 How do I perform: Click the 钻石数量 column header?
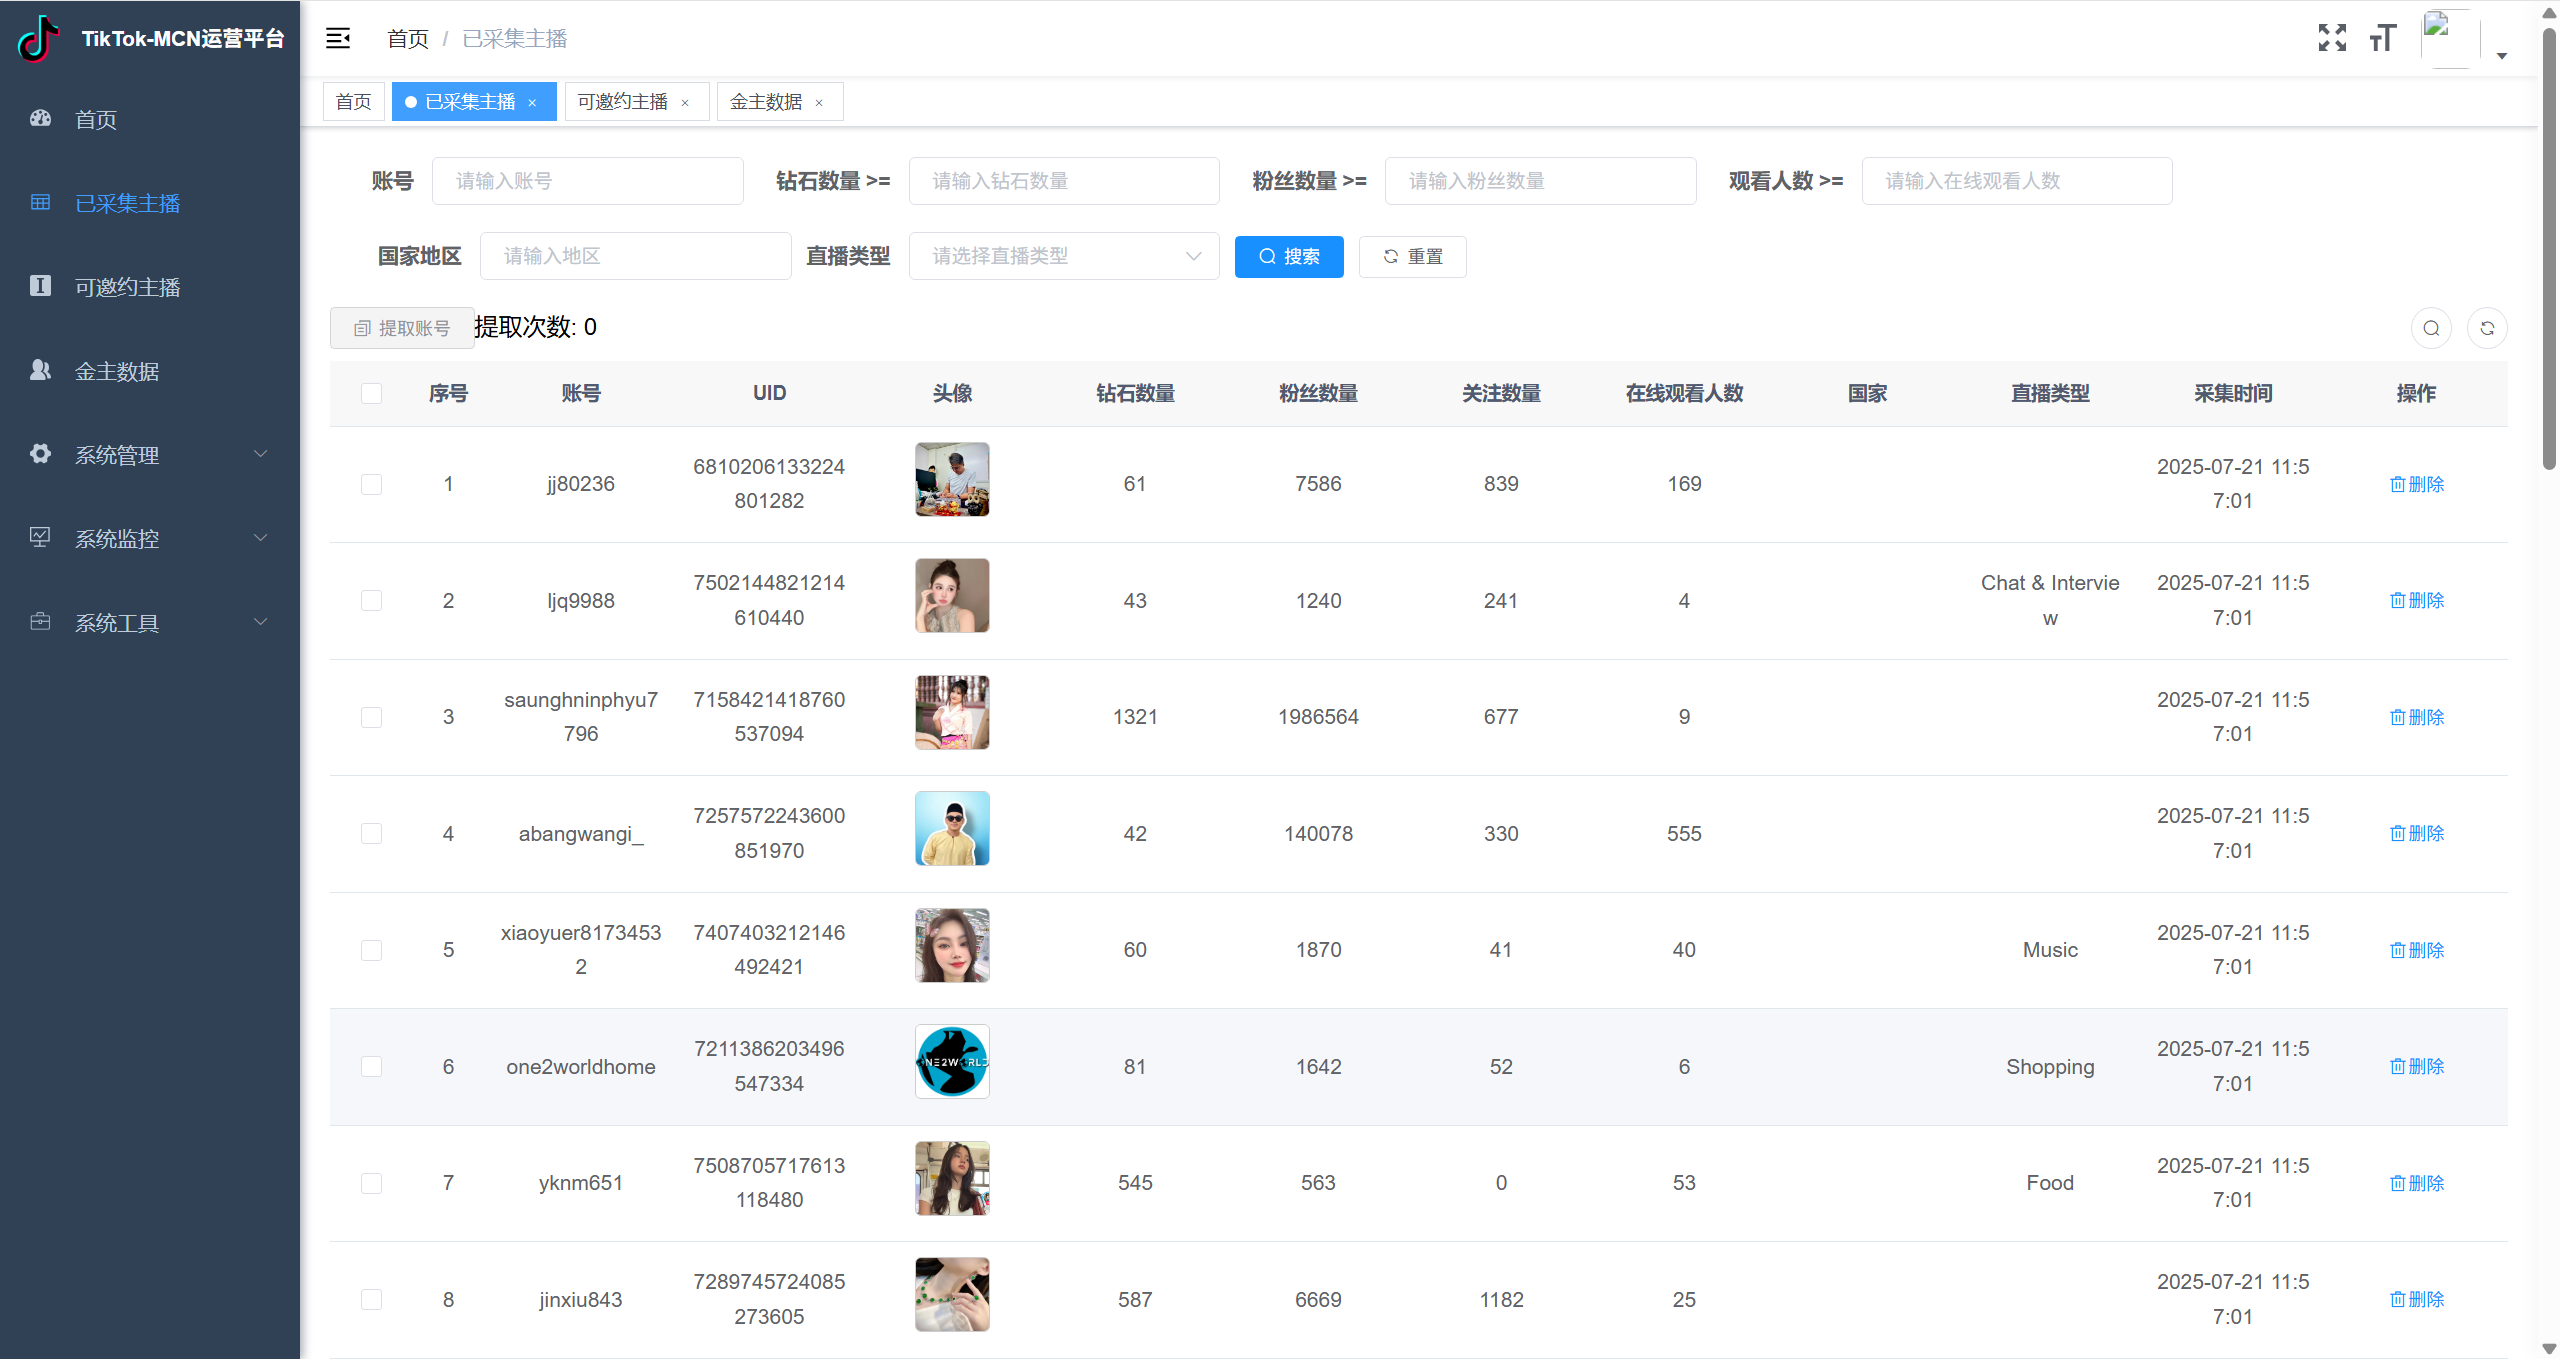click(x=1135, y=393)
